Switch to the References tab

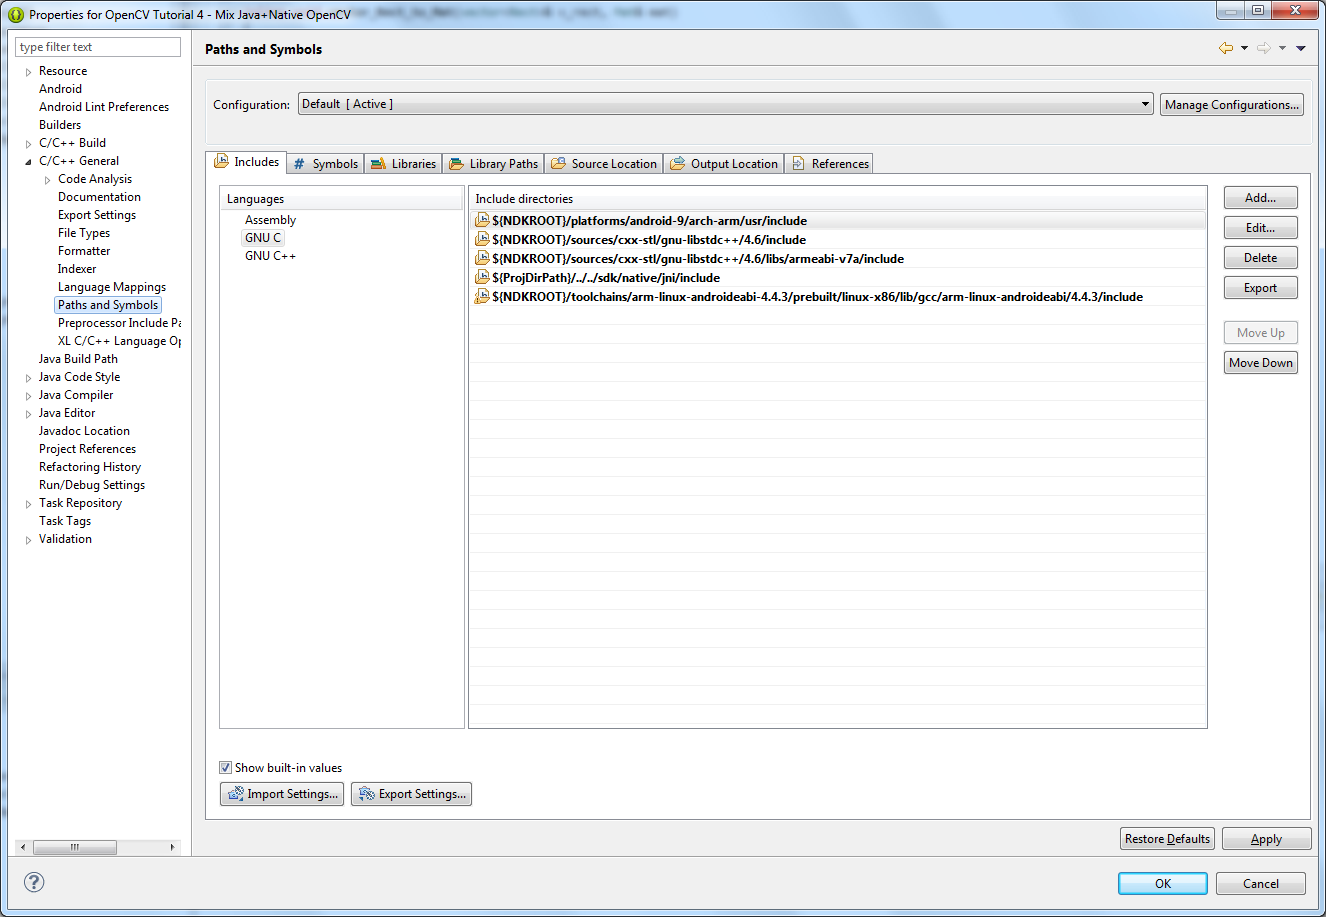830,164
